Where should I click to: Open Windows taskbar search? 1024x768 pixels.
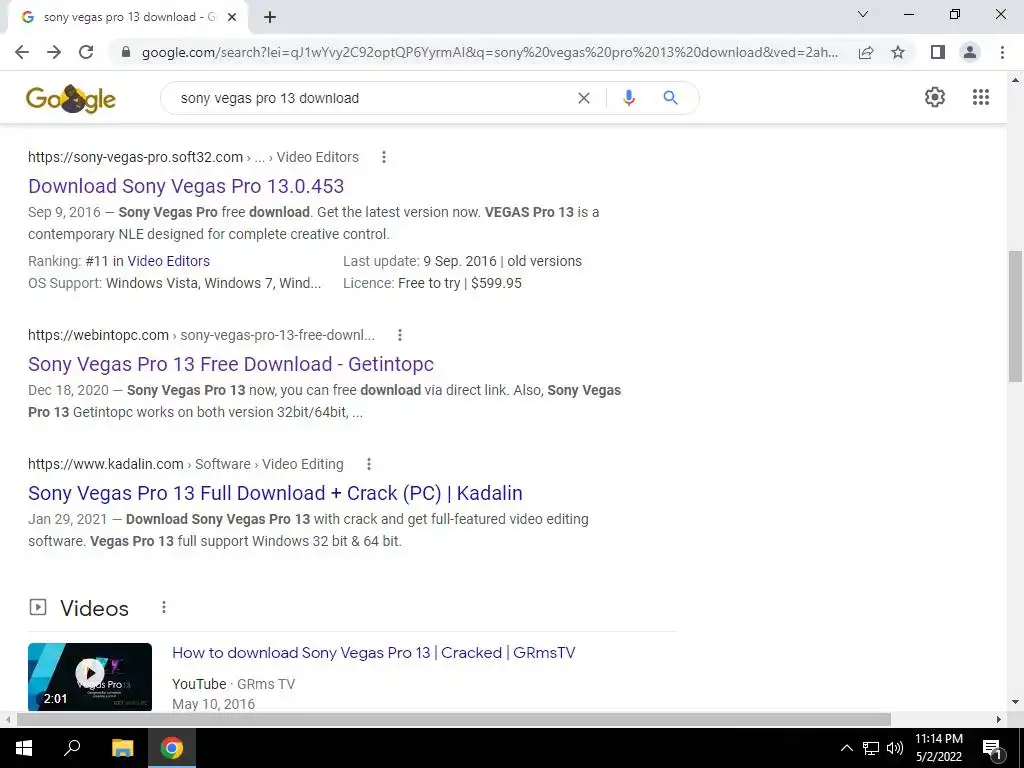(x=72, y=748)
